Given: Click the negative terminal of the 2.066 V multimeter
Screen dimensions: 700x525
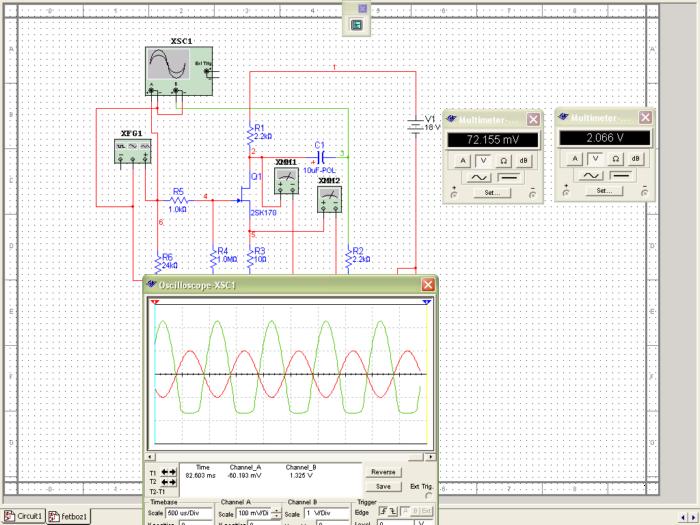Looking at the screenshot, I should [x=645, y=193].
